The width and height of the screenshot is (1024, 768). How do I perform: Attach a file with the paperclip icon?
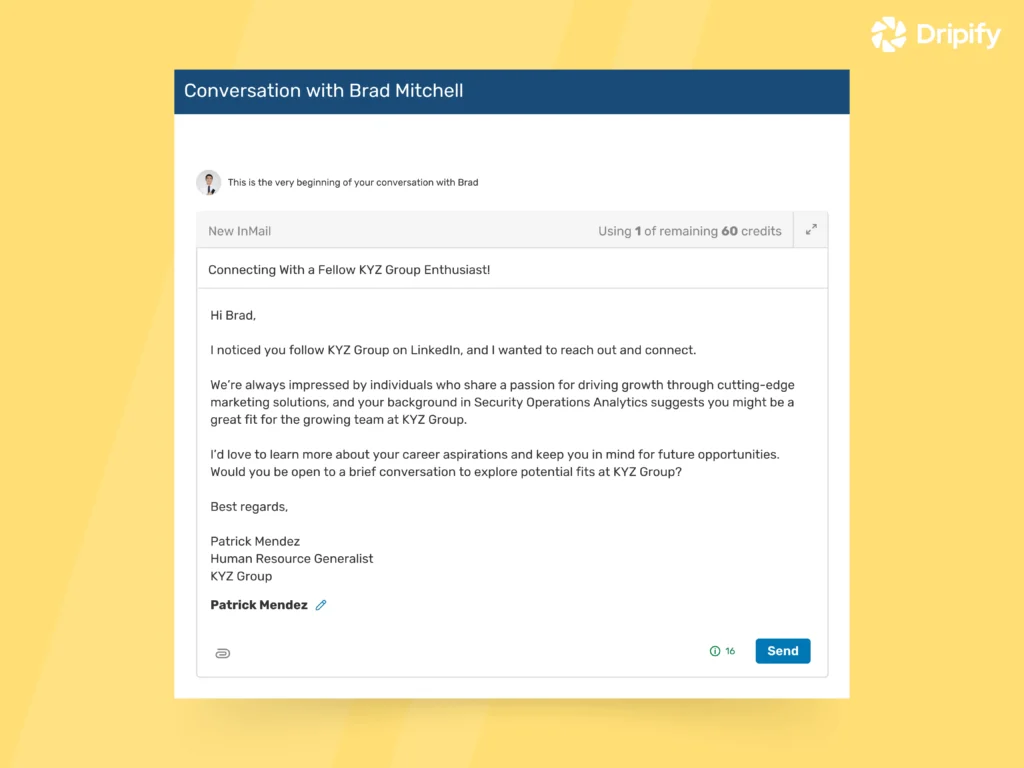tap(221, 652)
